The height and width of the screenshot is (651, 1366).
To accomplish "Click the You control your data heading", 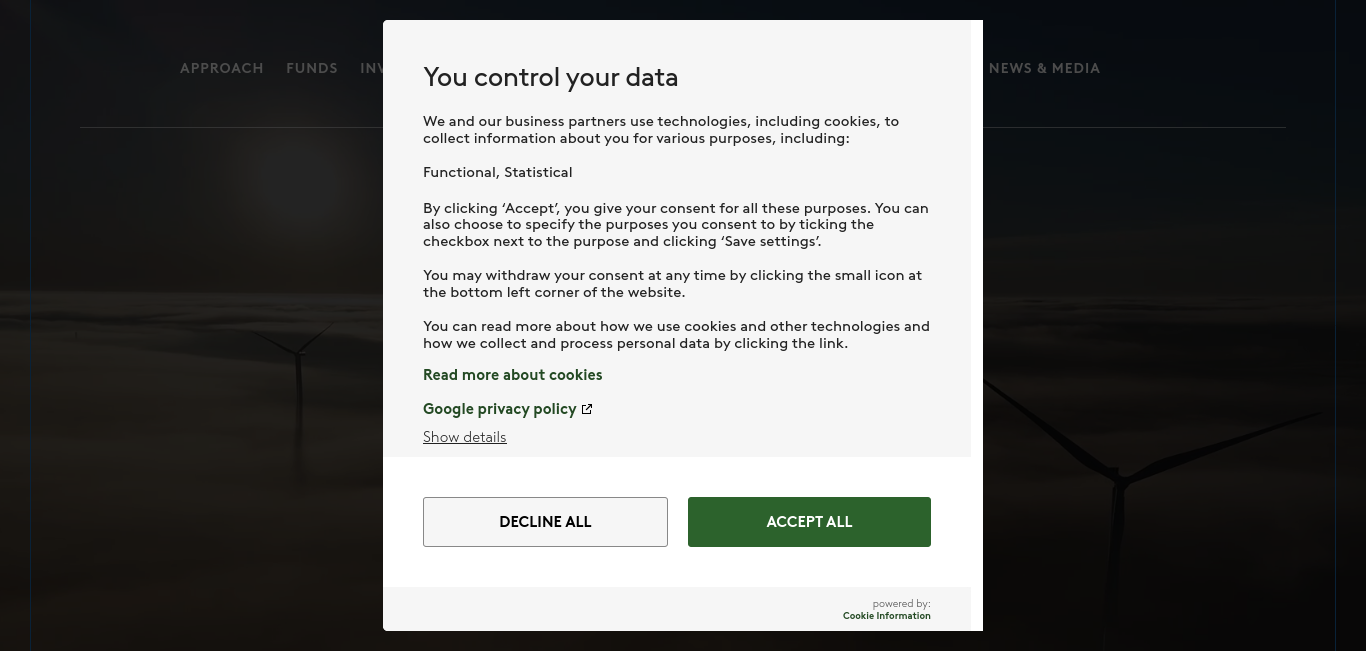I will (x=551, y=77).
